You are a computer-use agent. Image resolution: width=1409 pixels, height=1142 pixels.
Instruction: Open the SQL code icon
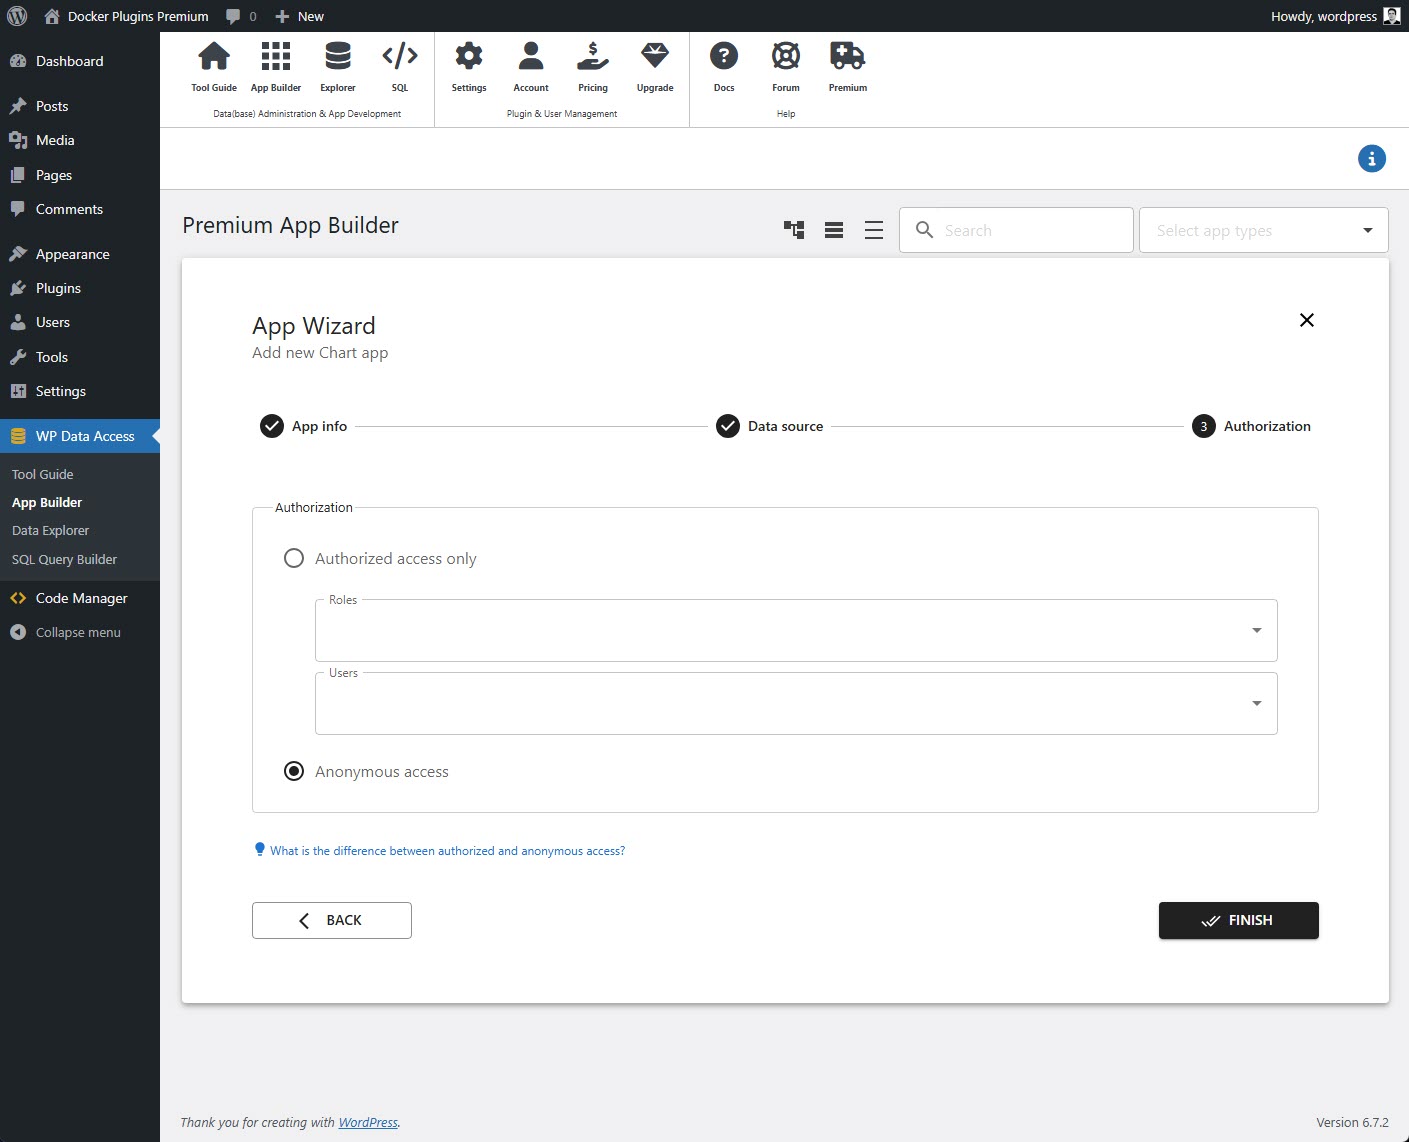coord(400,57)
